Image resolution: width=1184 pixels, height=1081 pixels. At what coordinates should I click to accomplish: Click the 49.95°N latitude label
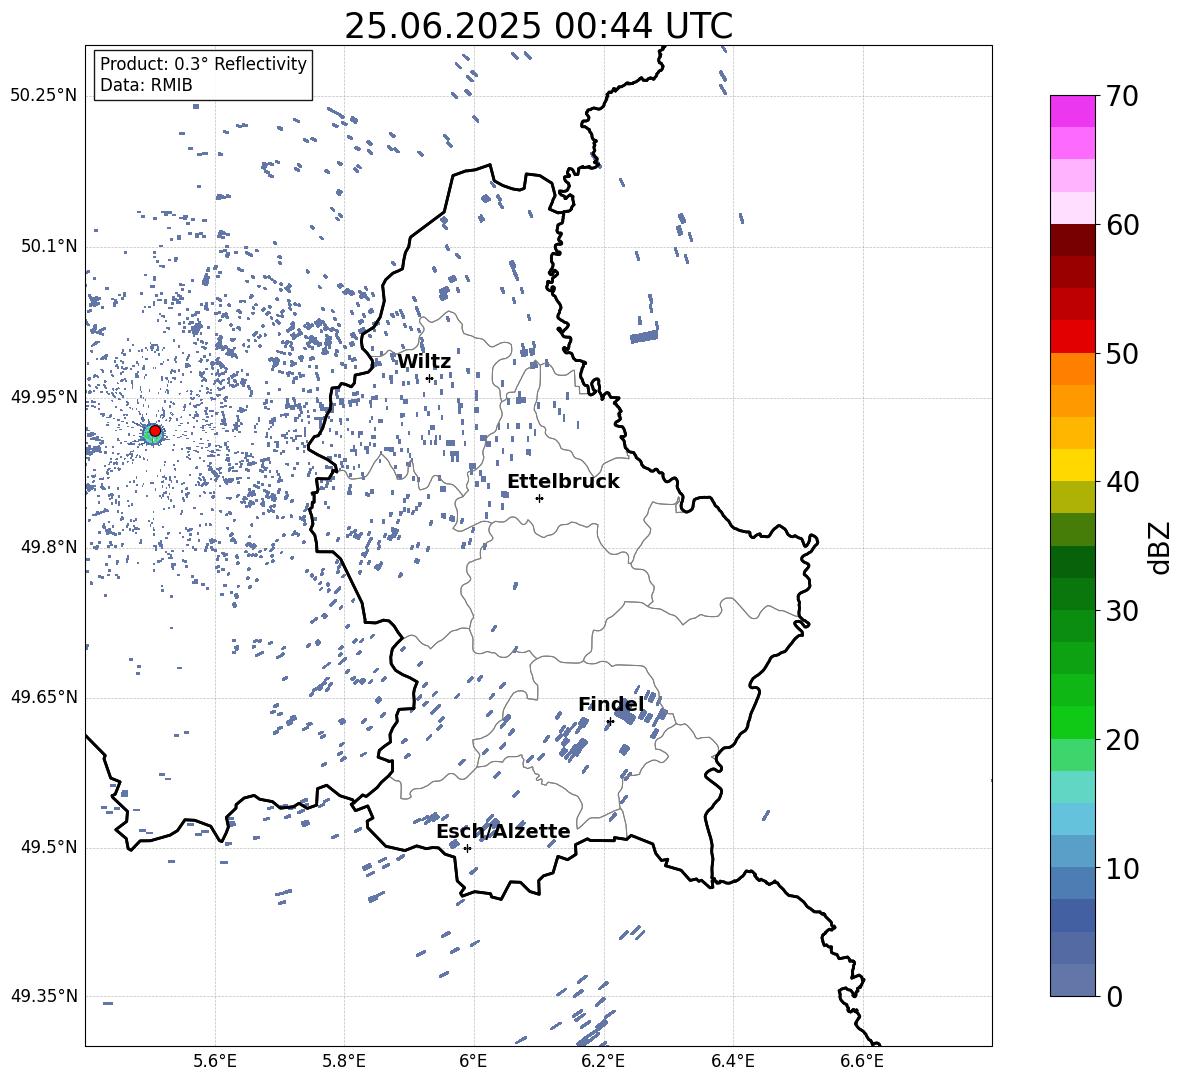click(x=44, y=396)
